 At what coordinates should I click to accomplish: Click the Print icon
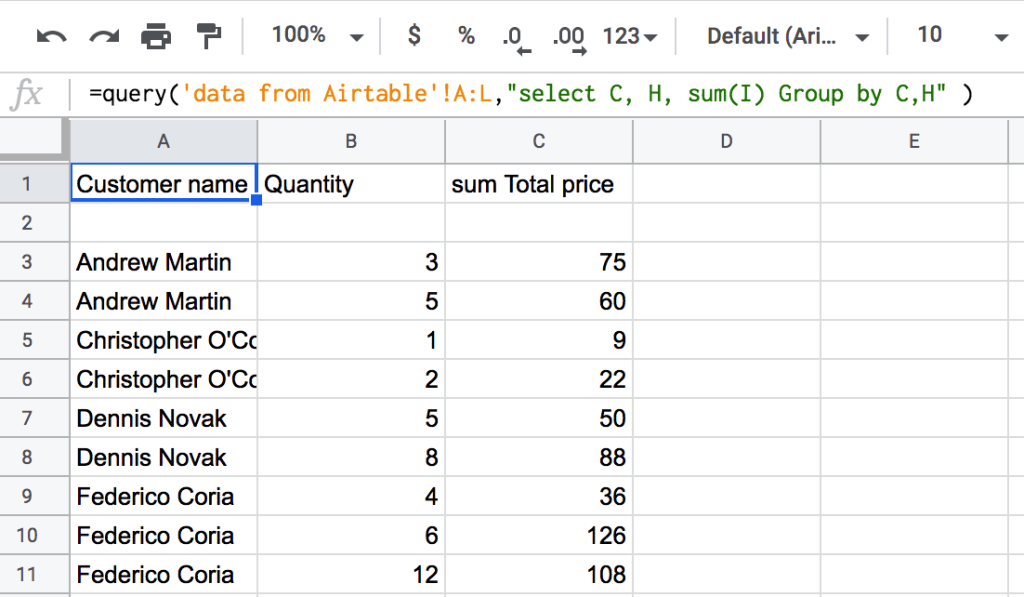click(x=156, y=36)
